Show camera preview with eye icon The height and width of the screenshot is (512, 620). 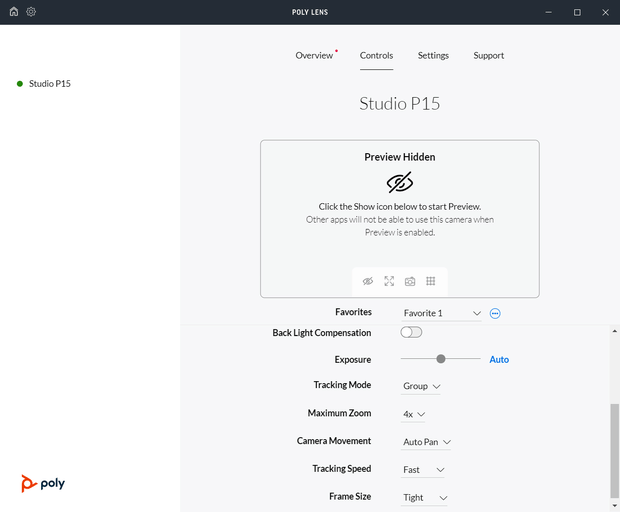(368, 281)
